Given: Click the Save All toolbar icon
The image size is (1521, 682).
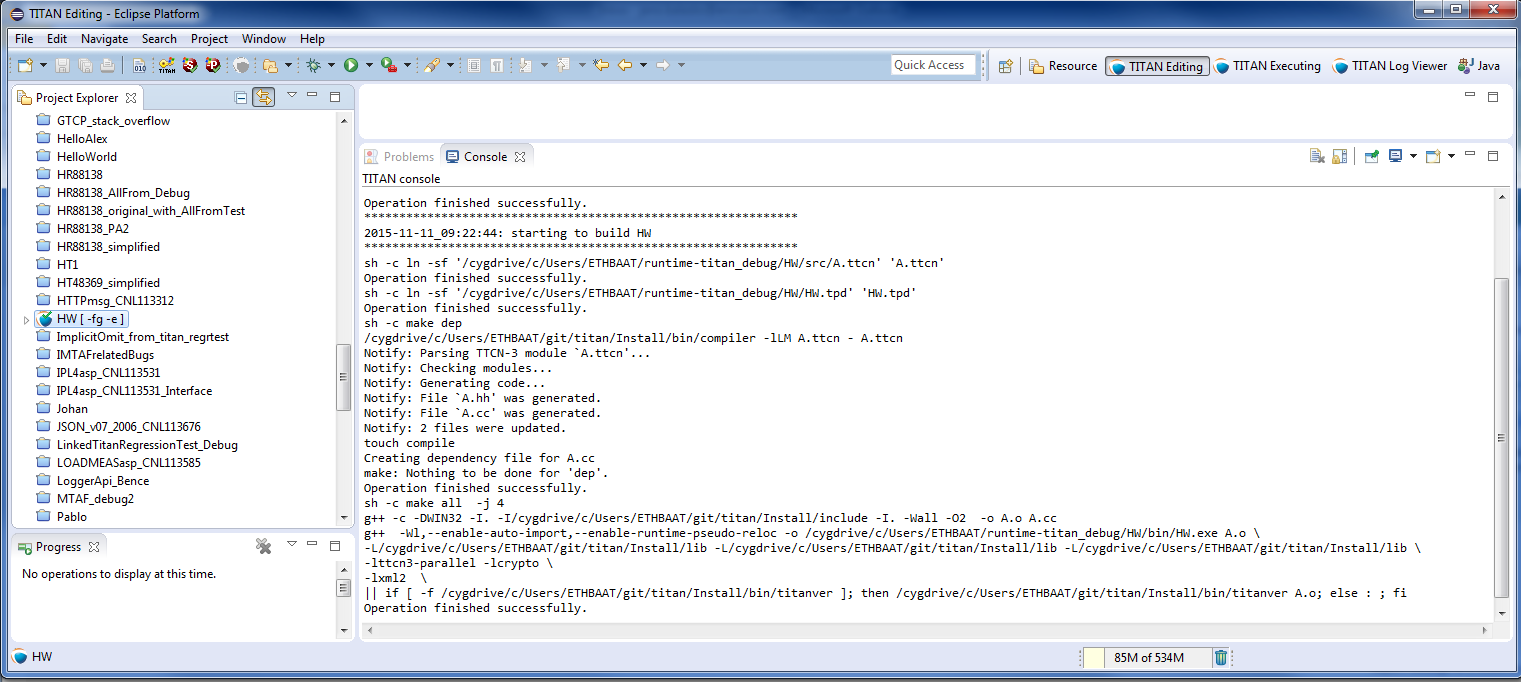Looking at the screenshot, I should [x=84, y=65].
